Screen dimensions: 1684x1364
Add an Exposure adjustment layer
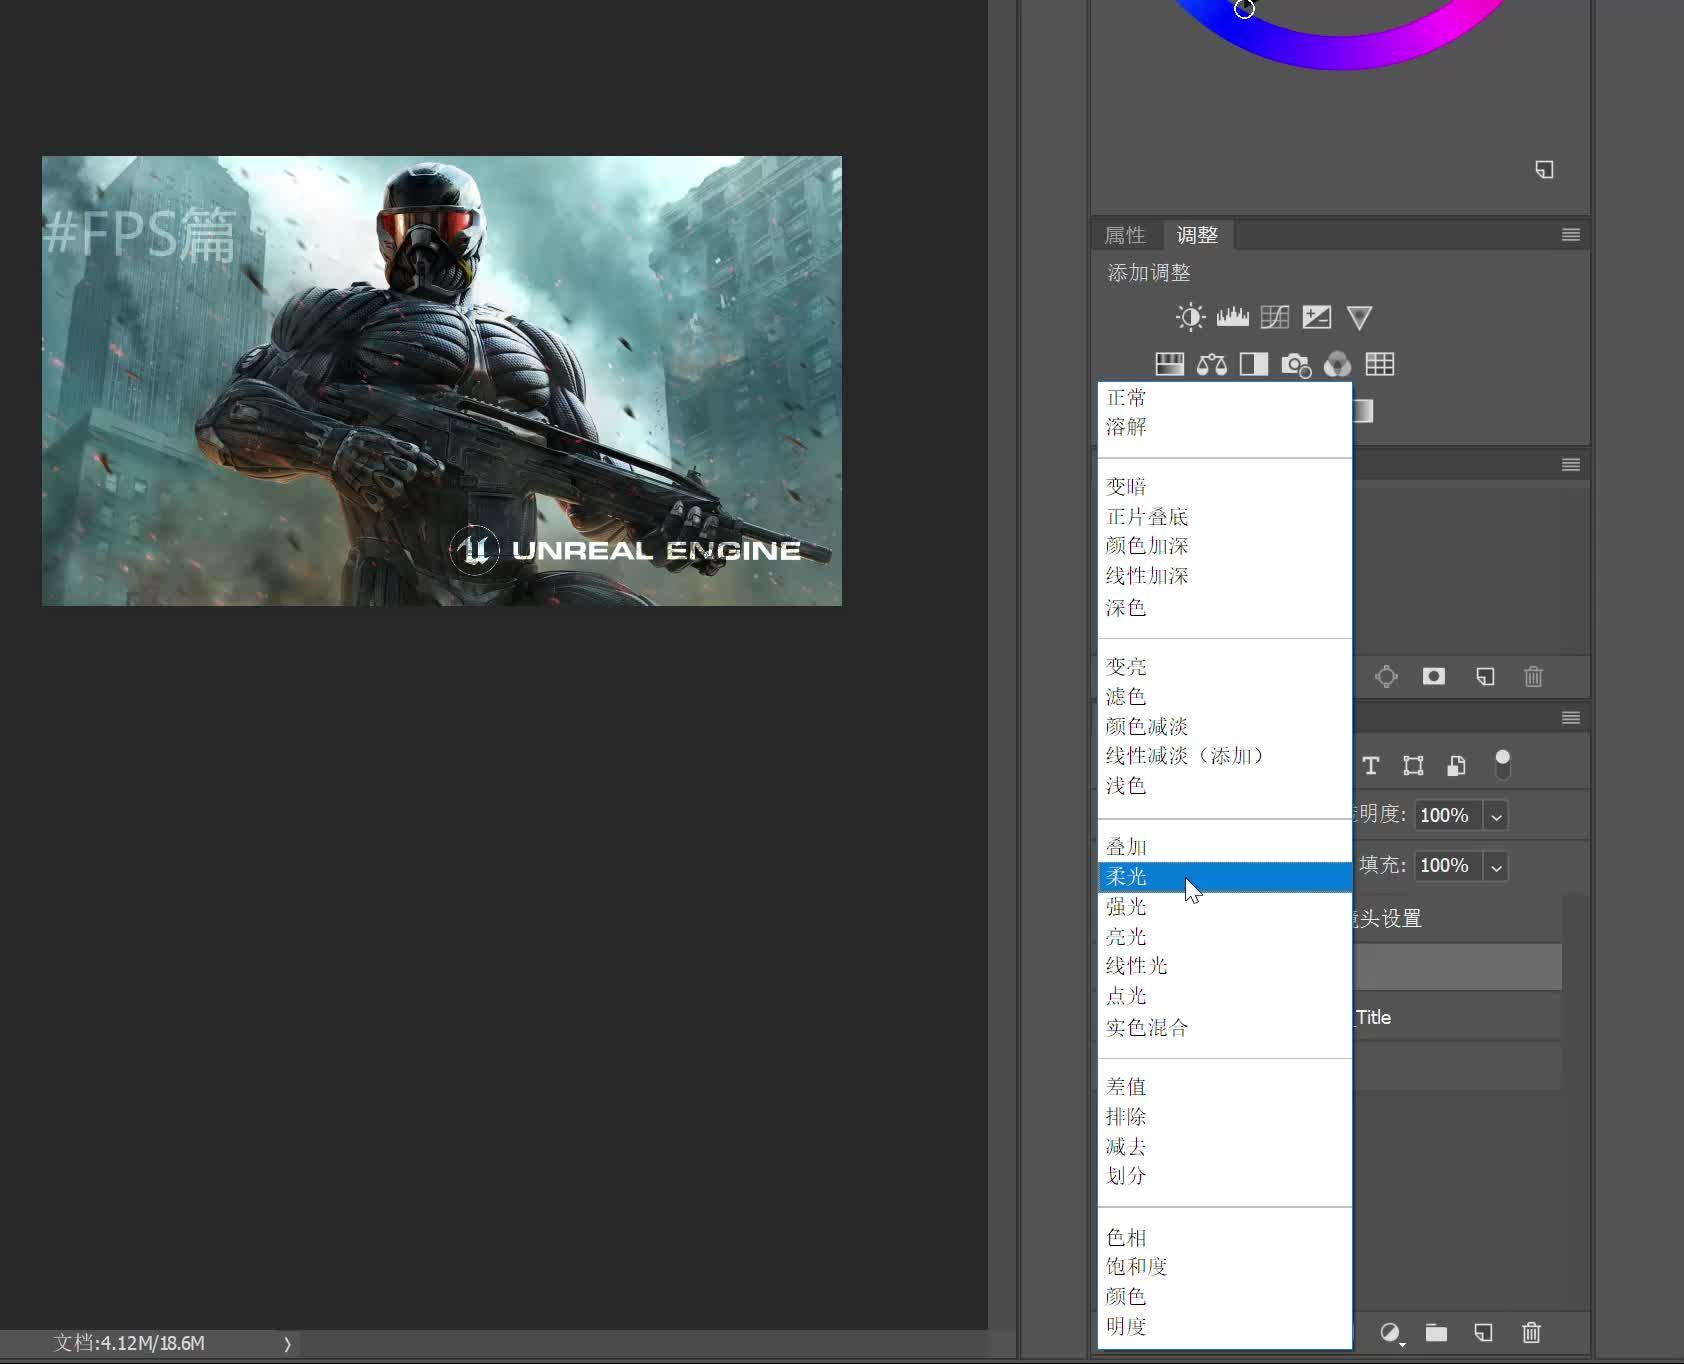[x=1317, y=318]
